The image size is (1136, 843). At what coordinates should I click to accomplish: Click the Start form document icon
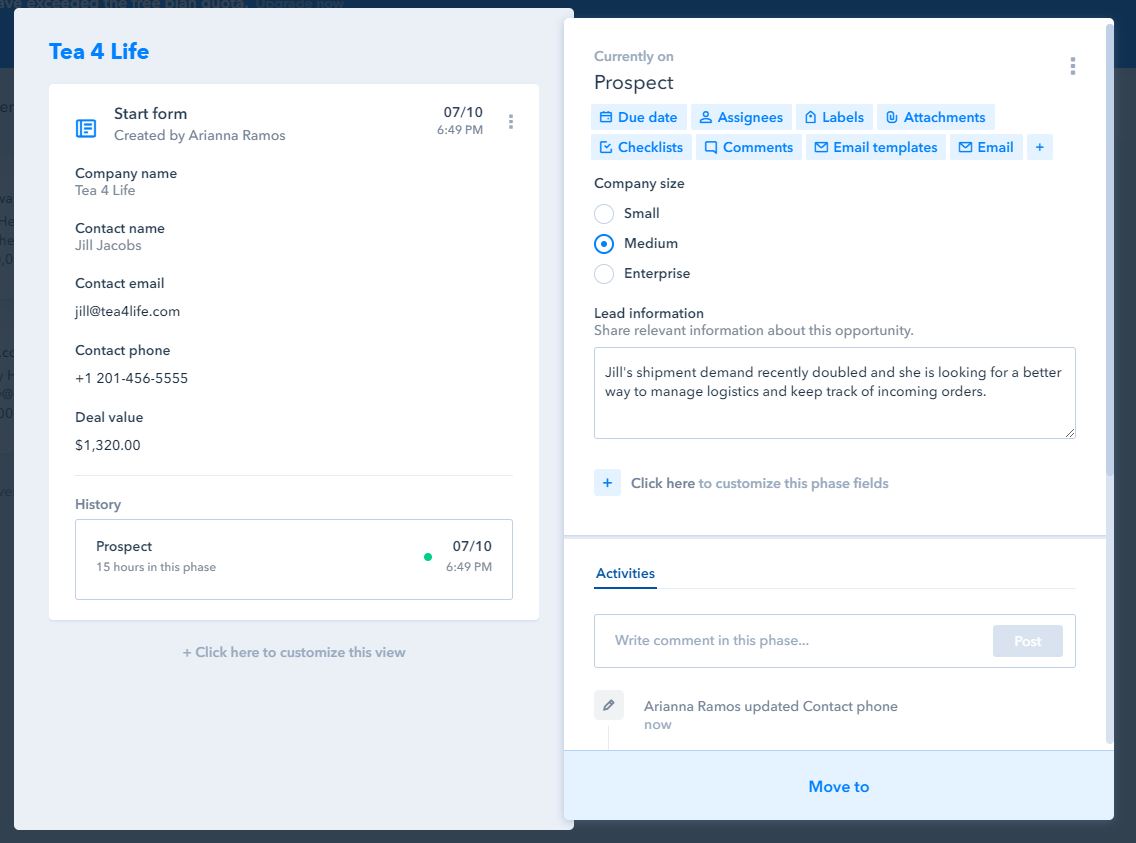[x=87, y=128]
